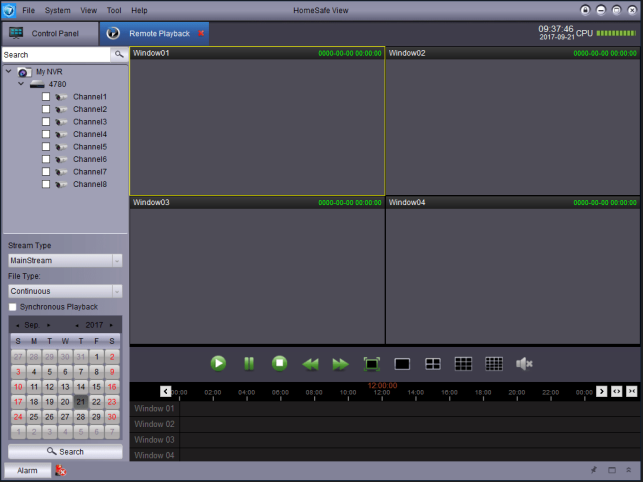Stop playback with the stop button

coord(280,364)
